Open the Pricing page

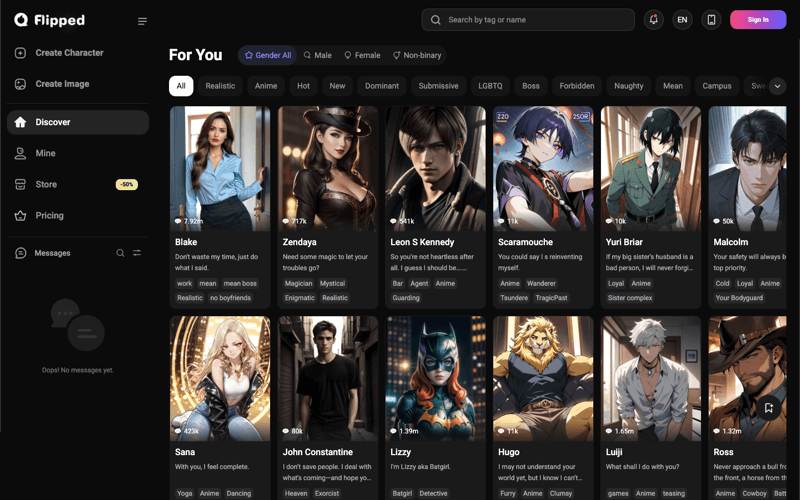coord(78,215)
